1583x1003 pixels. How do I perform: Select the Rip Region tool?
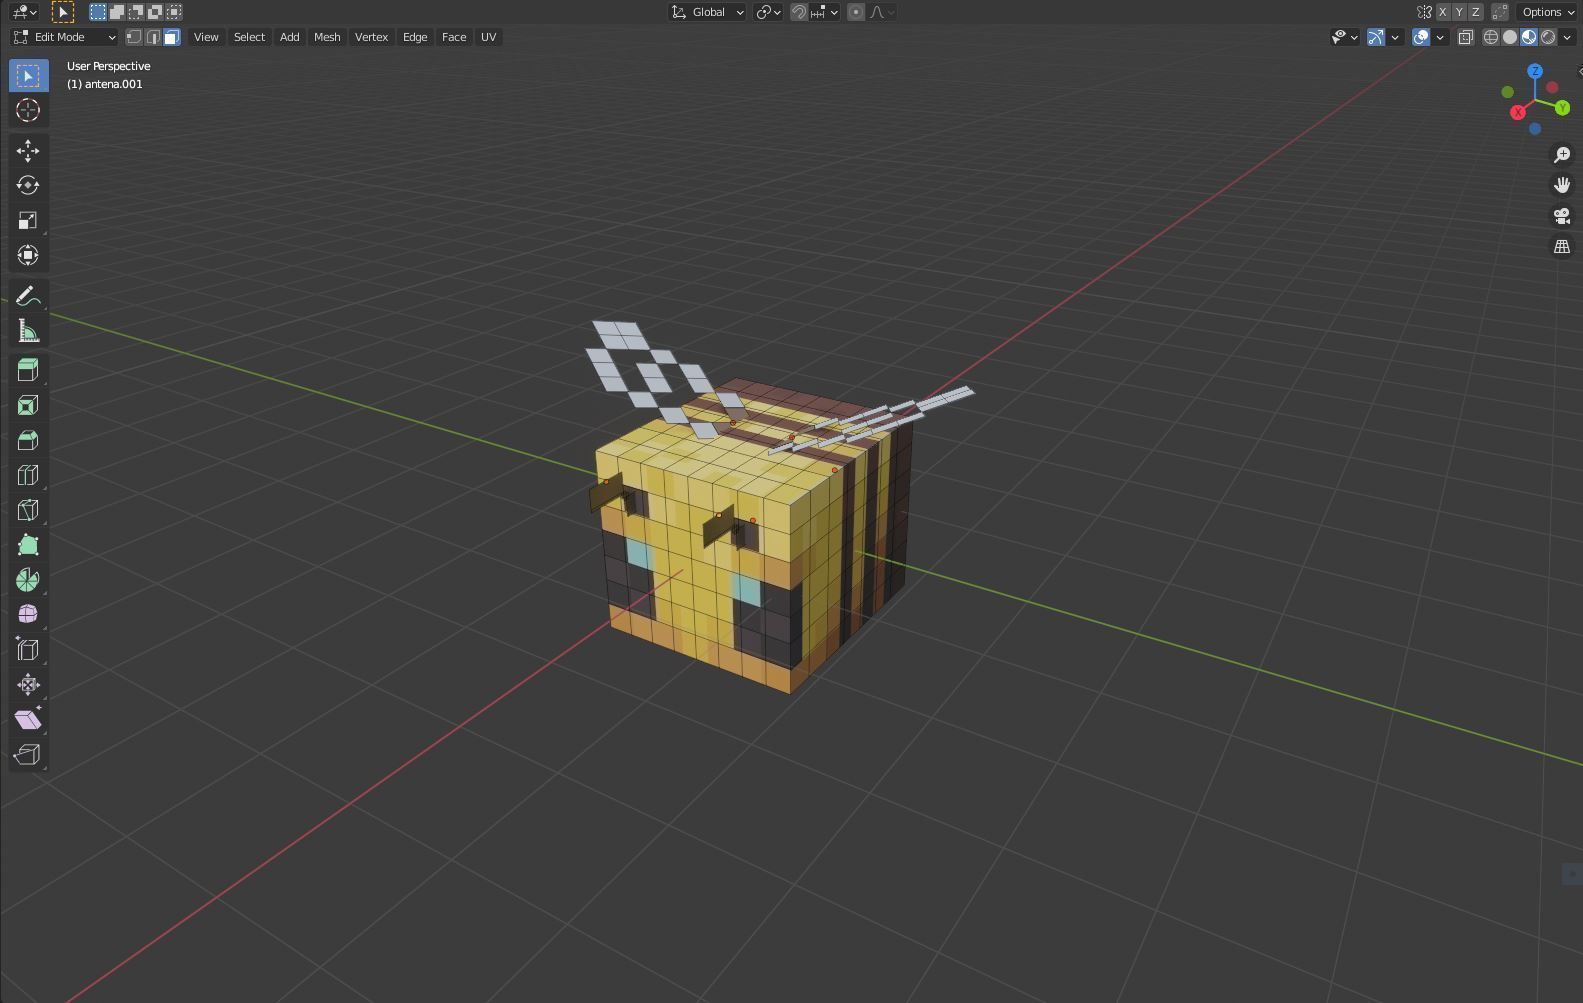click(x=28, y=754)
